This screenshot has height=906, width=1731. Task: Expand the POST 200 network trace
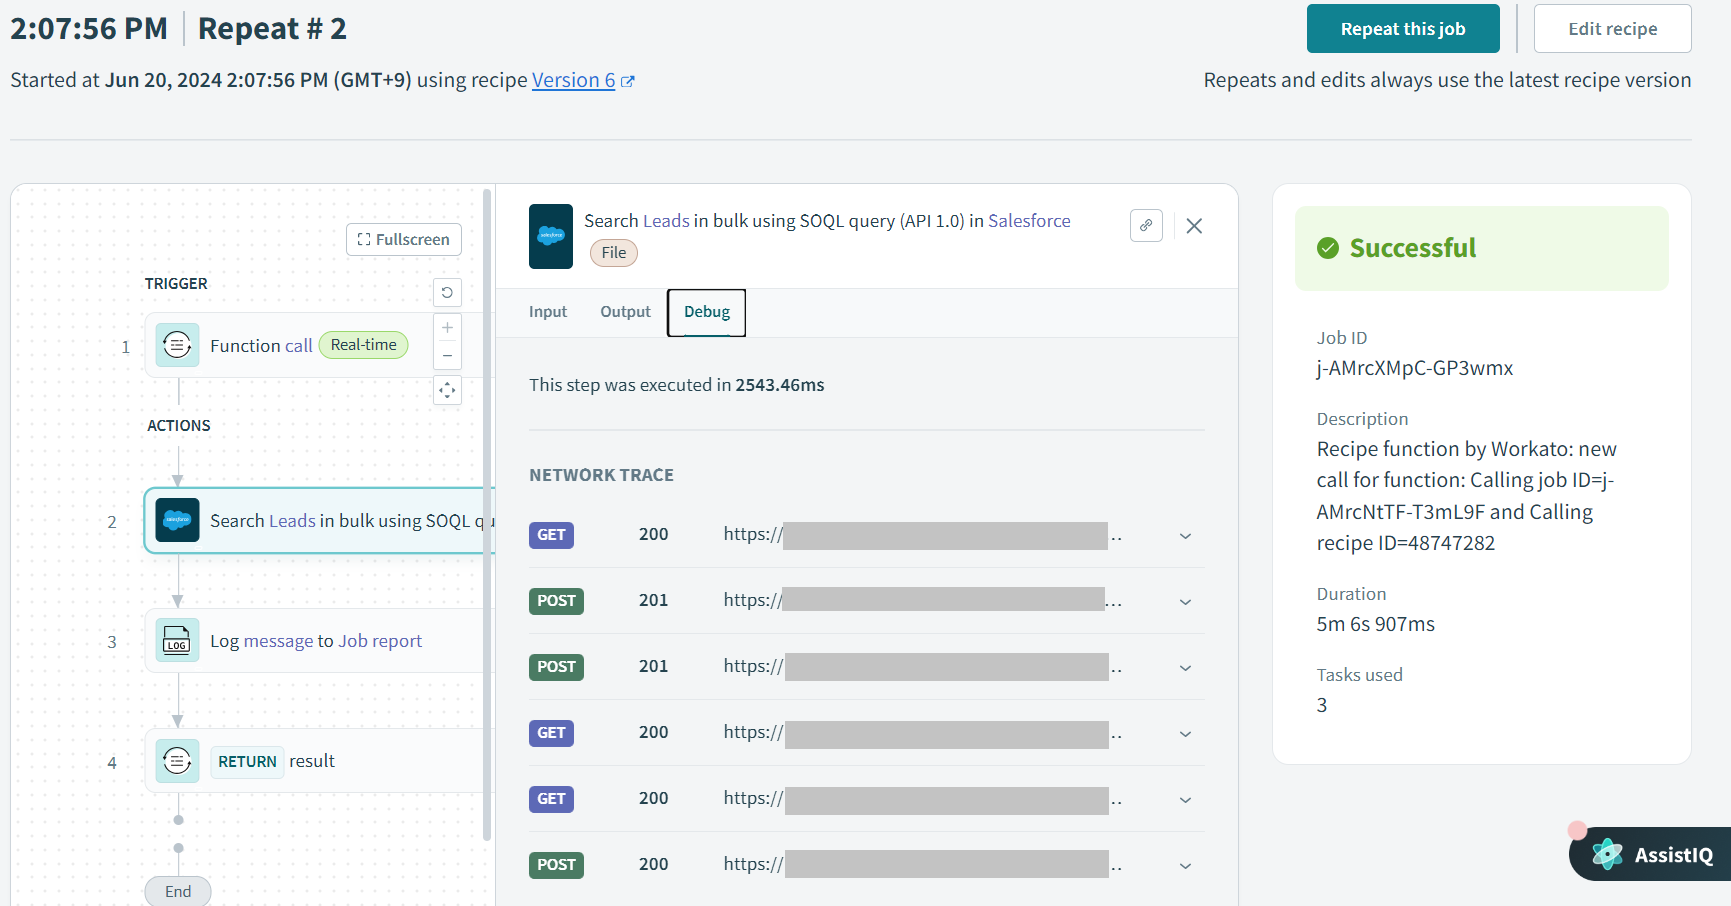click(x=1185, y=866)
